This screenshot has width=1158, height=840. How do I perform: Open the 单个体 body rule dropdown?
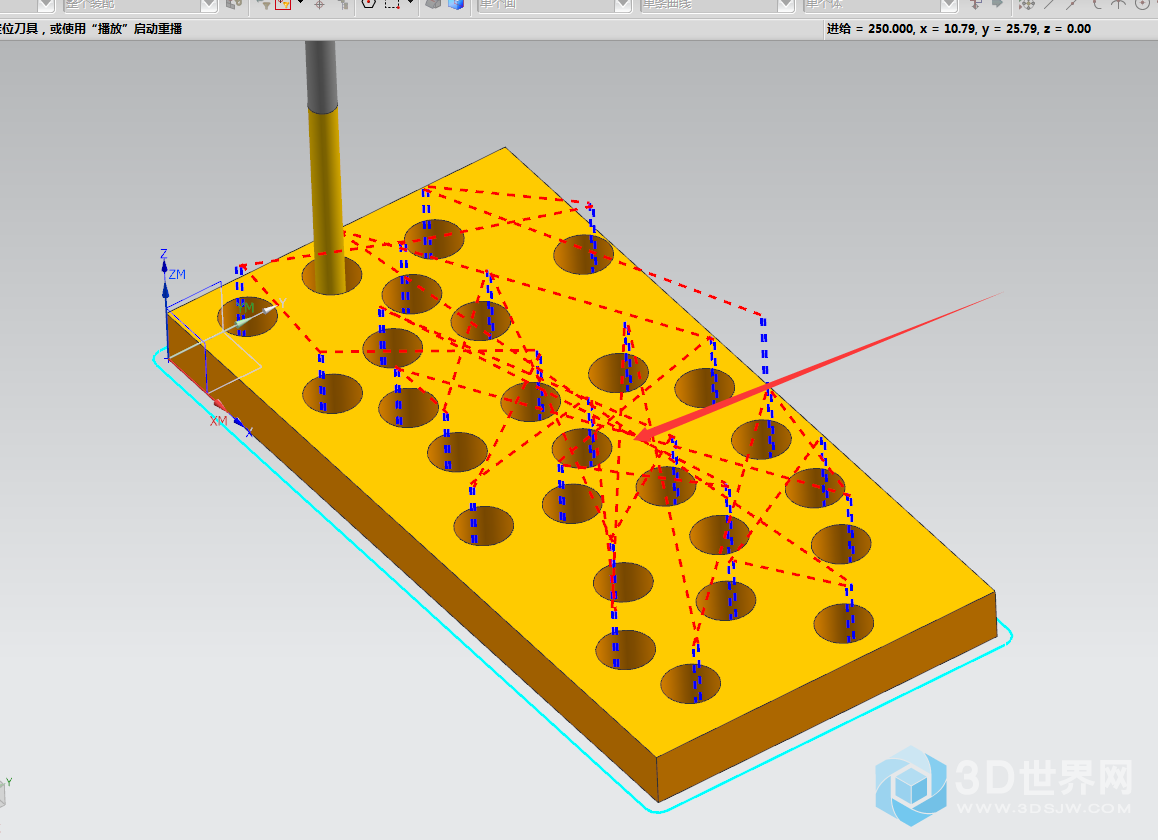[880, 4]
